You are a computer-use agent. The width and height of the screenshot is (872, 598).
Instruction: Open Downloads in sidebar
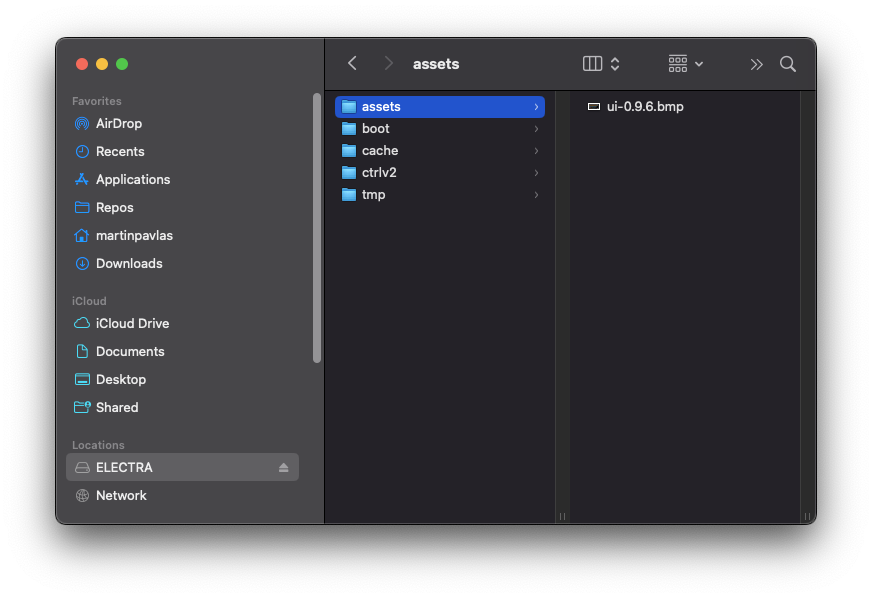point(182,263)
